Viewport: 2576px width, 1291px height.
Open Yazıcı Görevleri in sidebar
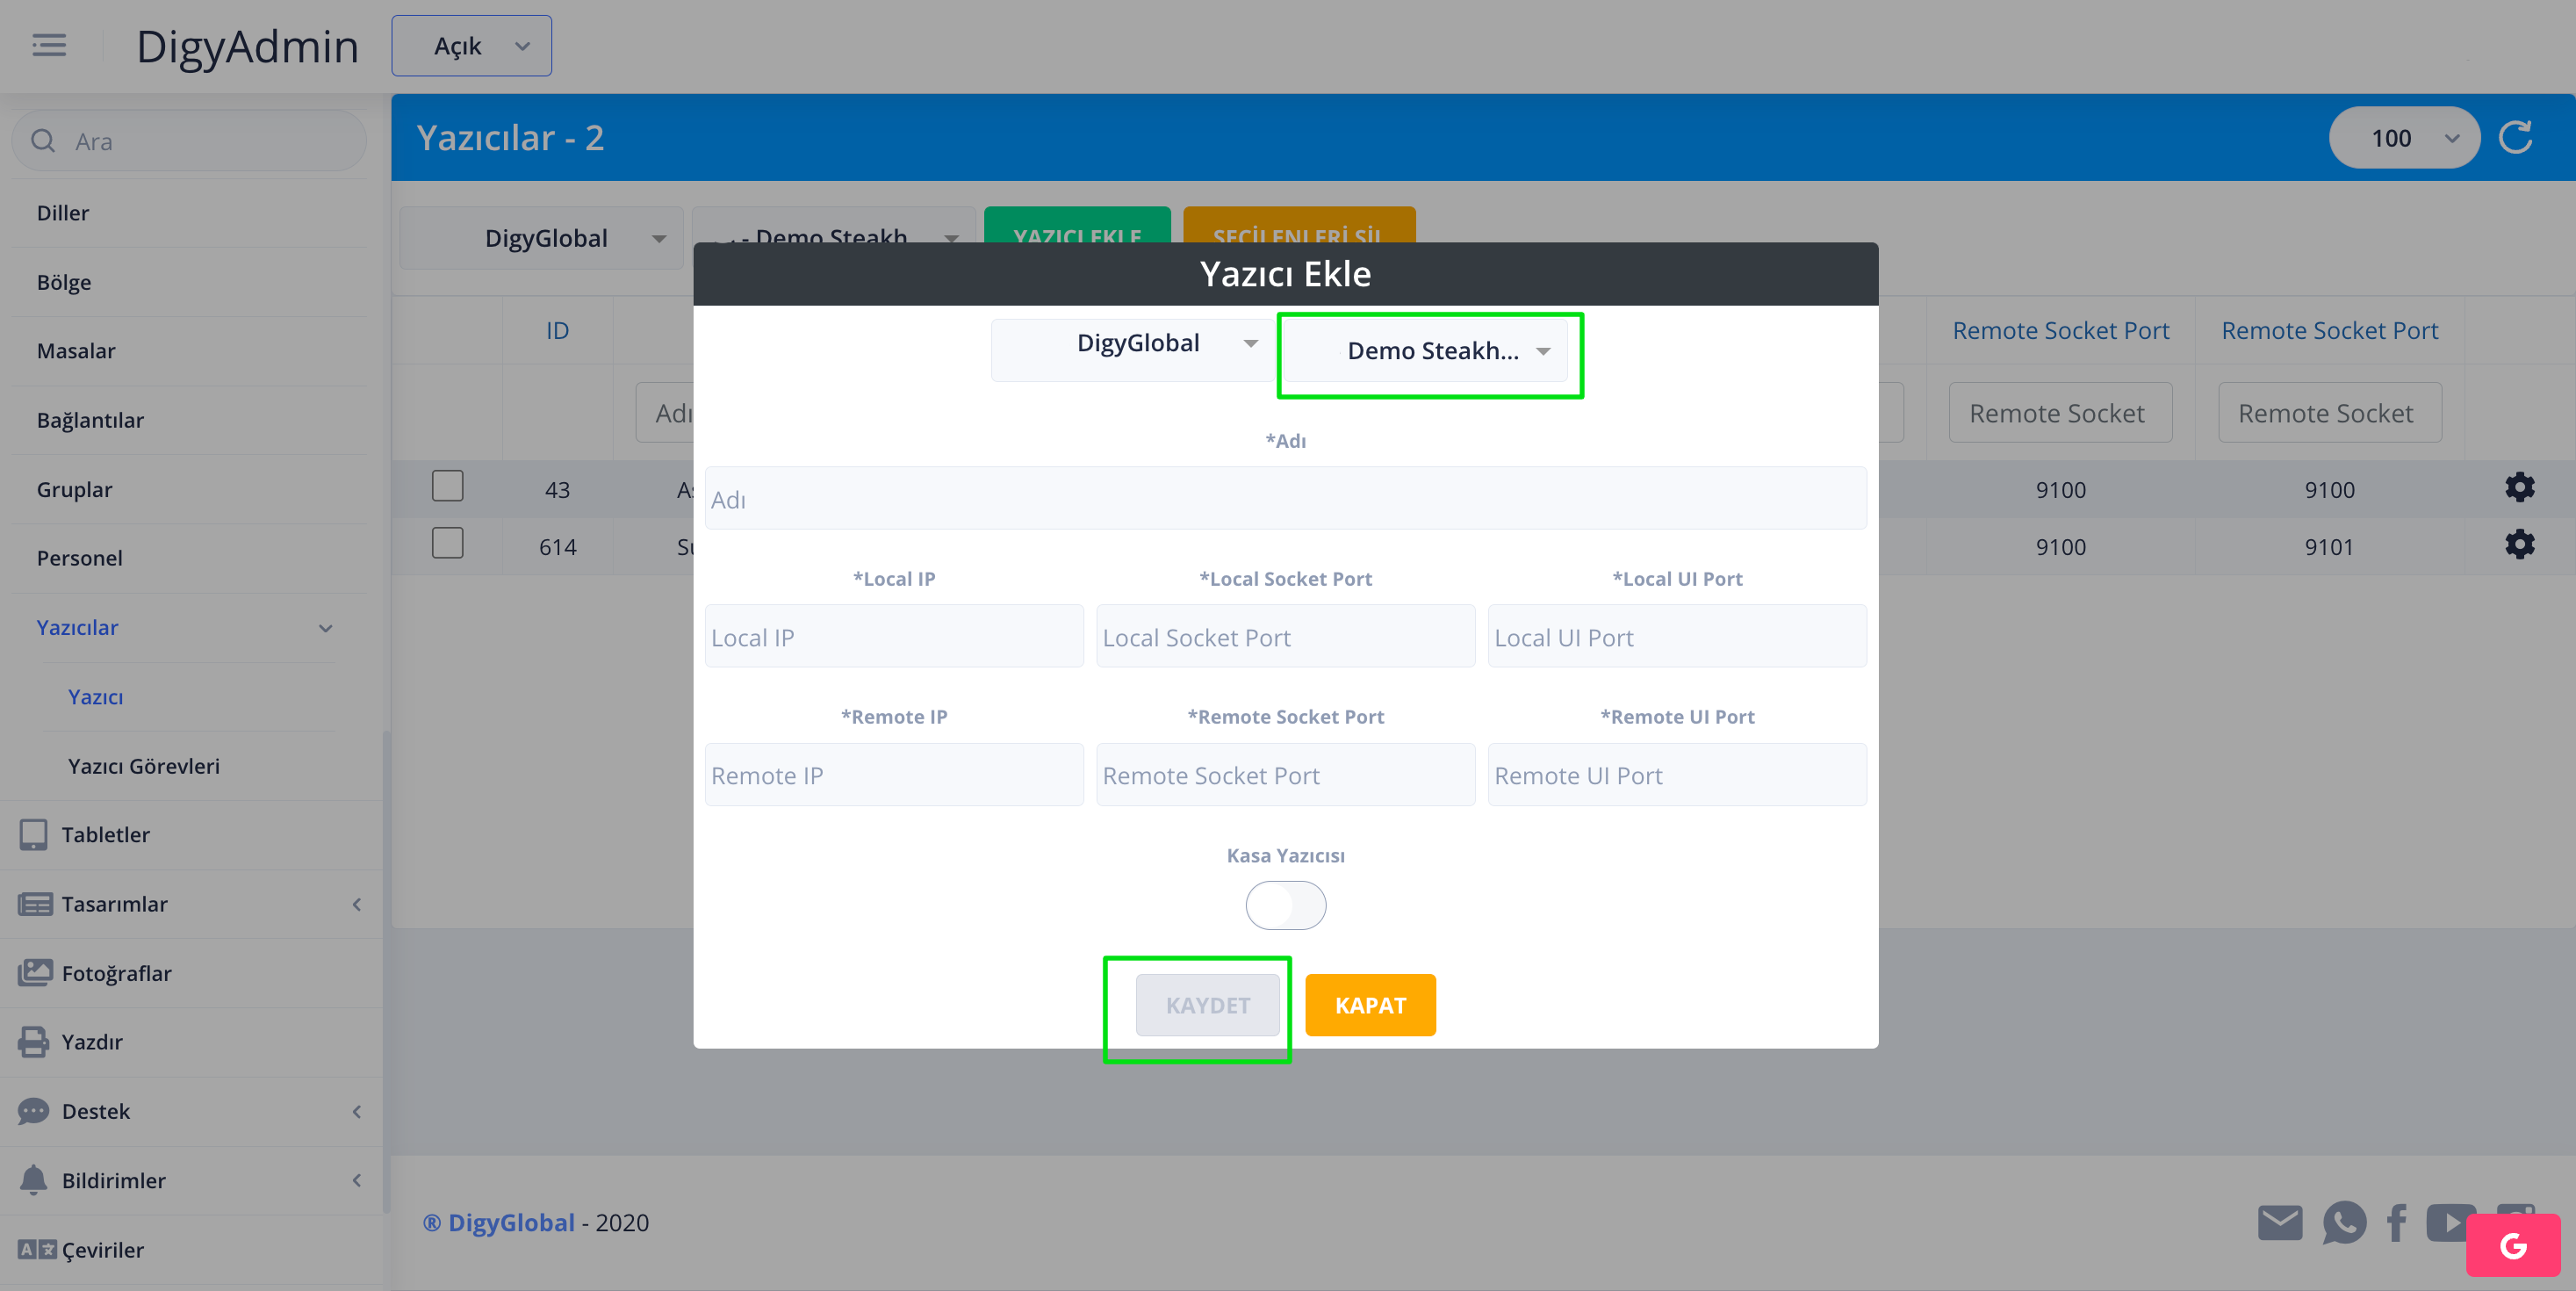click(144, 766)
